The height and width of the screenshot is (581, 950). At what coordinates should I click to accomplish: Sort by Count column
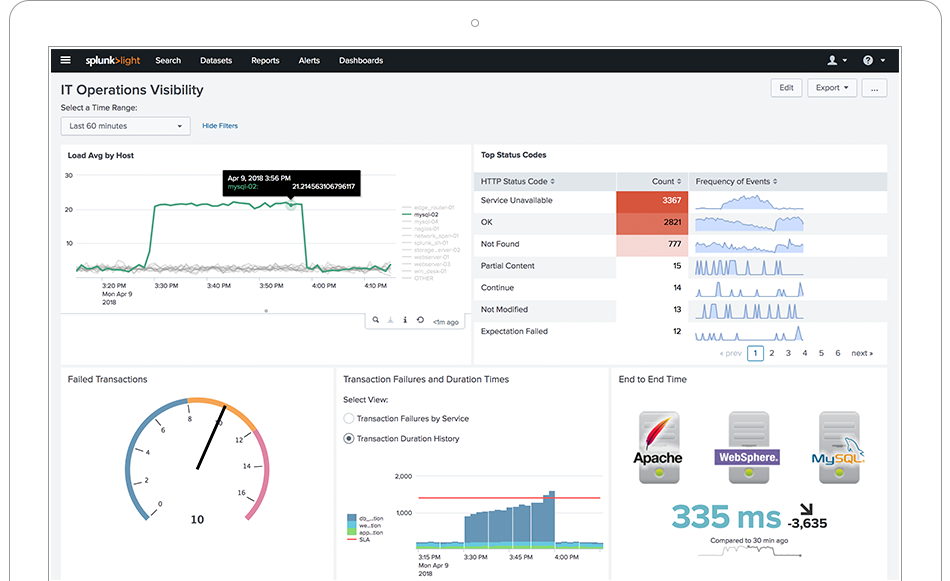666,181
